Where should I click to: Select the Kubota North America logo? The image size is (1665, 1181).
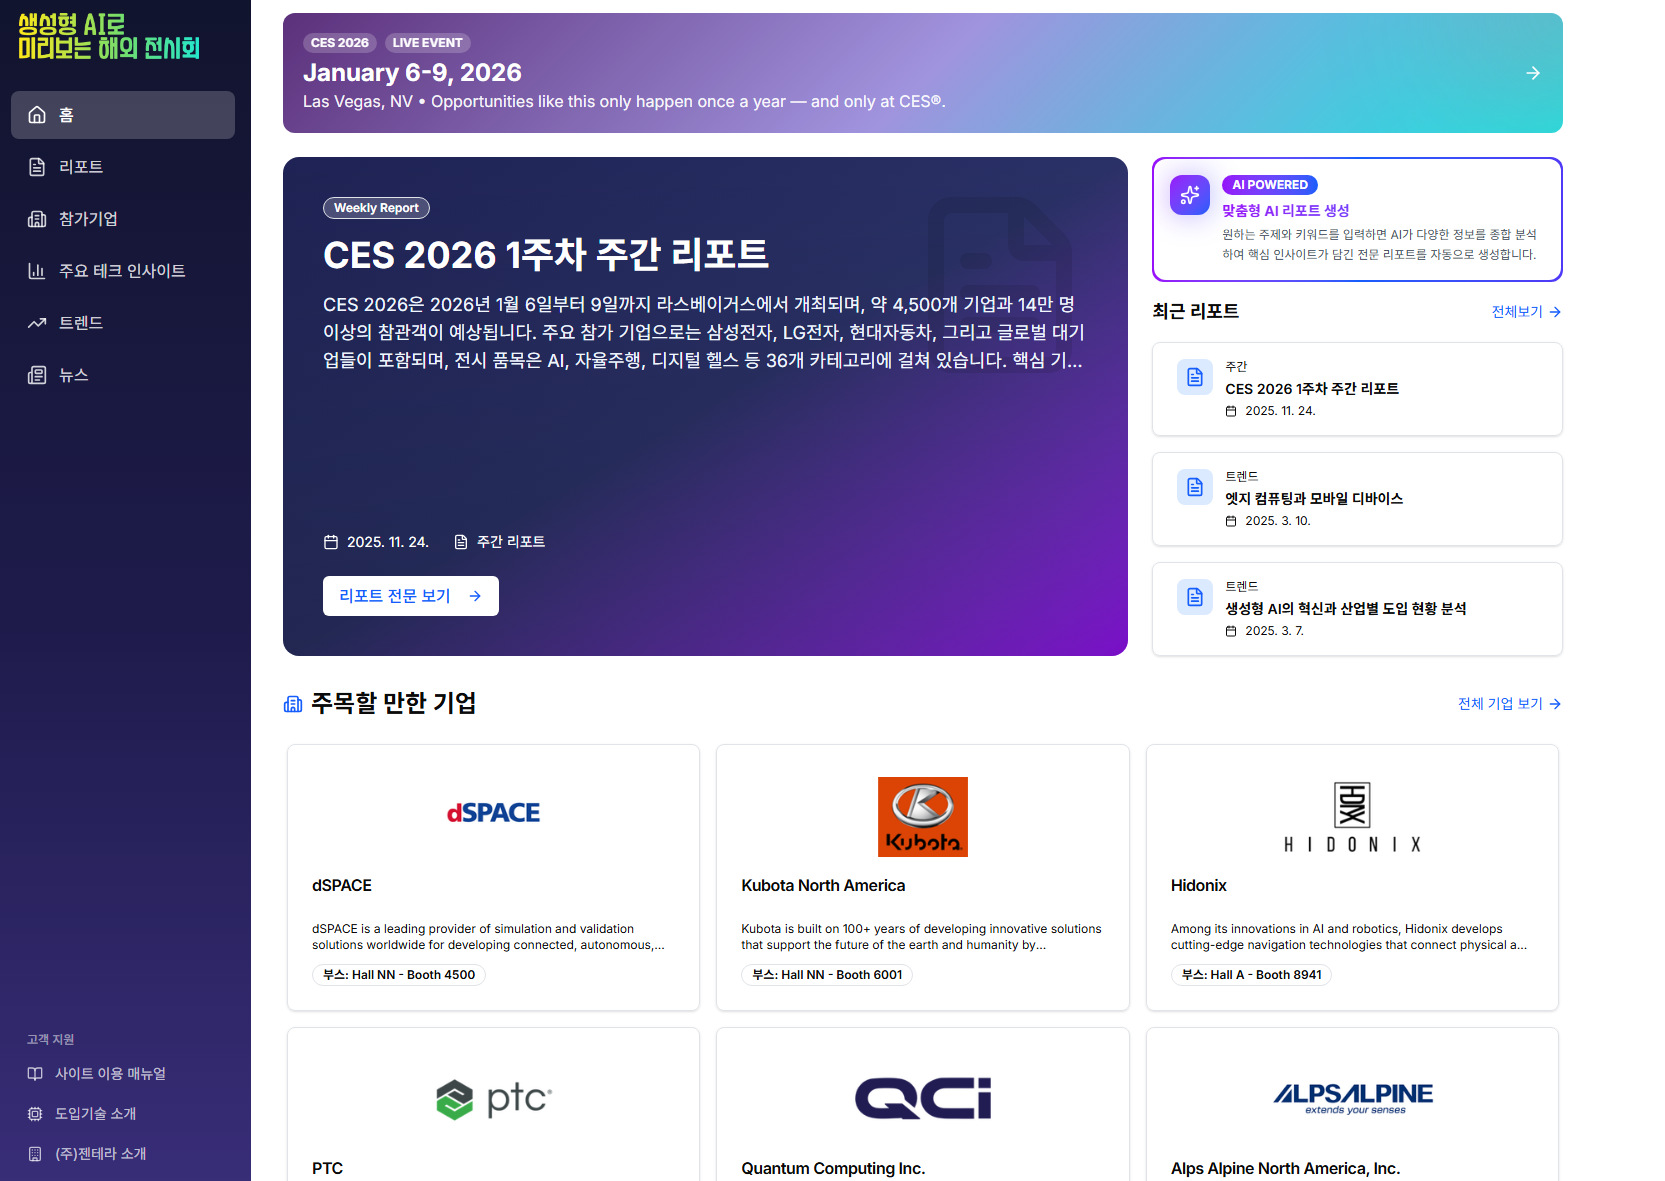922,817
